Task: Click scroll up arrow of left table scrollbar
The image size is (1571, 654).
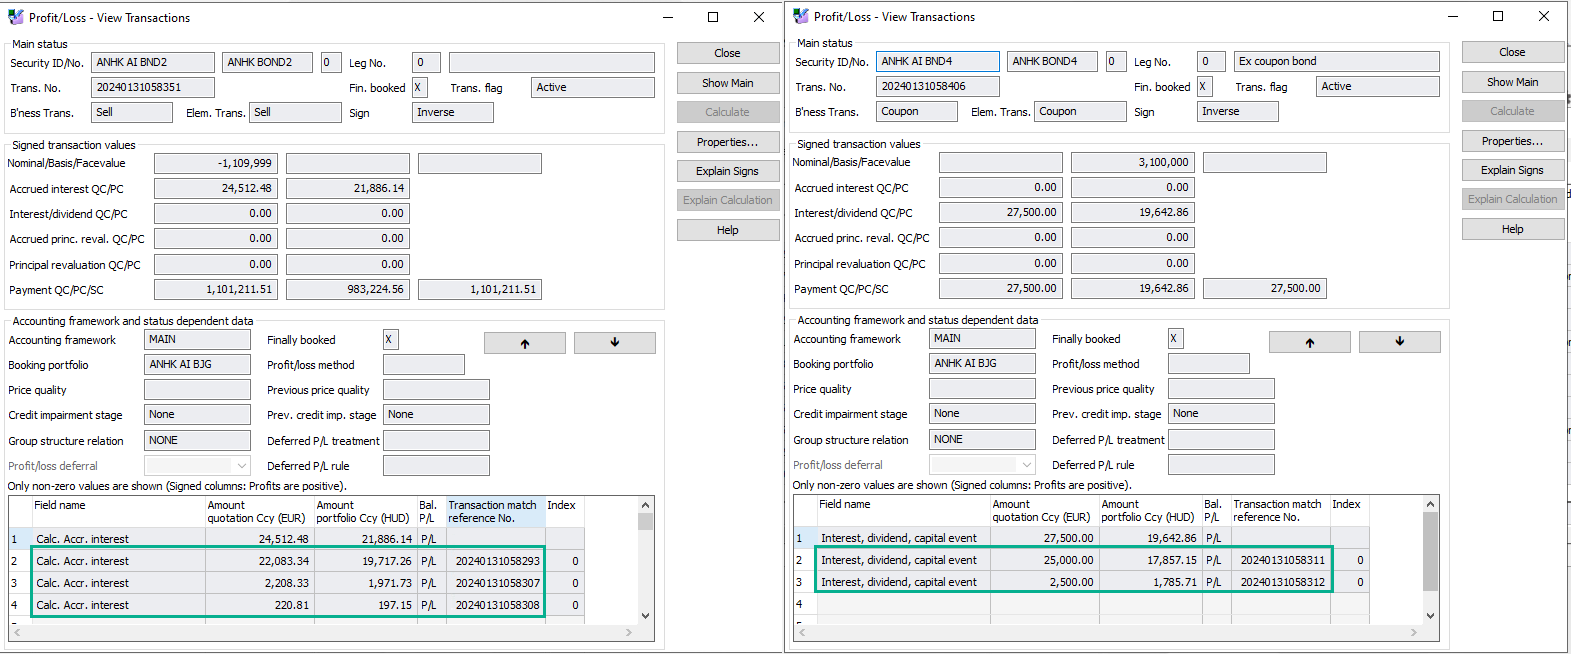Action: [646, 505]
